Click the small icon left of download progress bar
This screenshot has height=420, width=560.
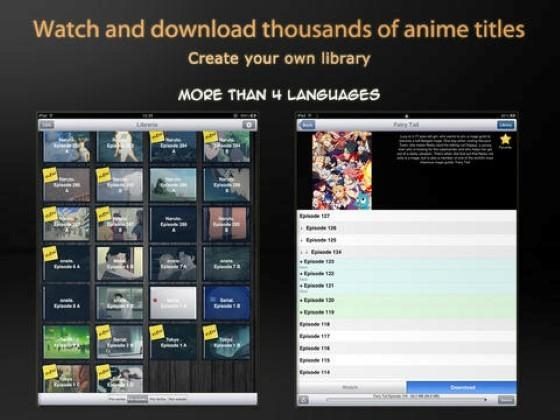303,400
